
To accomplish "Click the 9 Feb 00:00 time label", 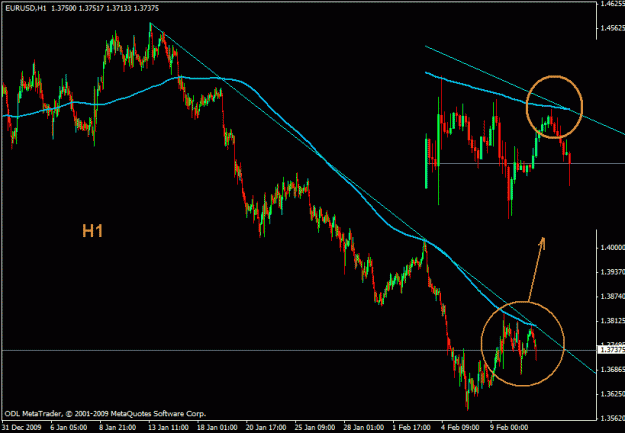I will (509, 427).
